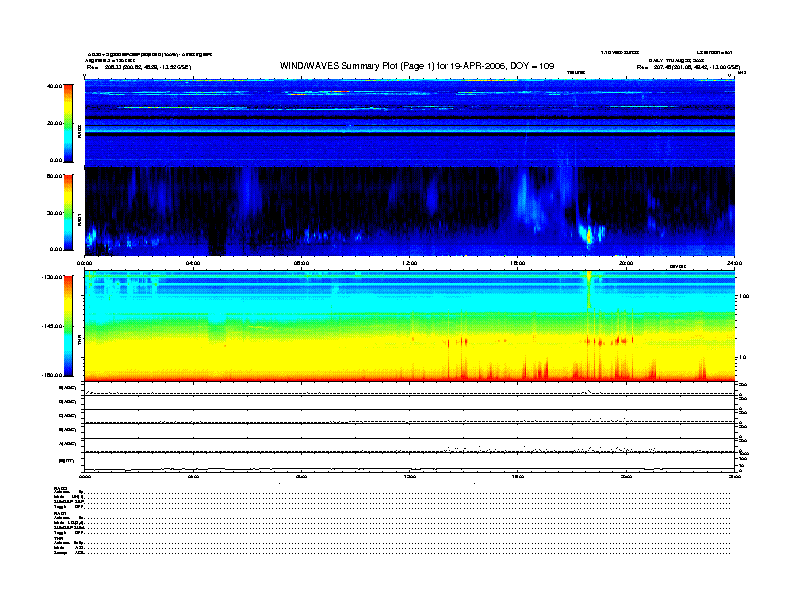
Task: Click the TNR color scale bar
Action: click(x=68, y=326)
